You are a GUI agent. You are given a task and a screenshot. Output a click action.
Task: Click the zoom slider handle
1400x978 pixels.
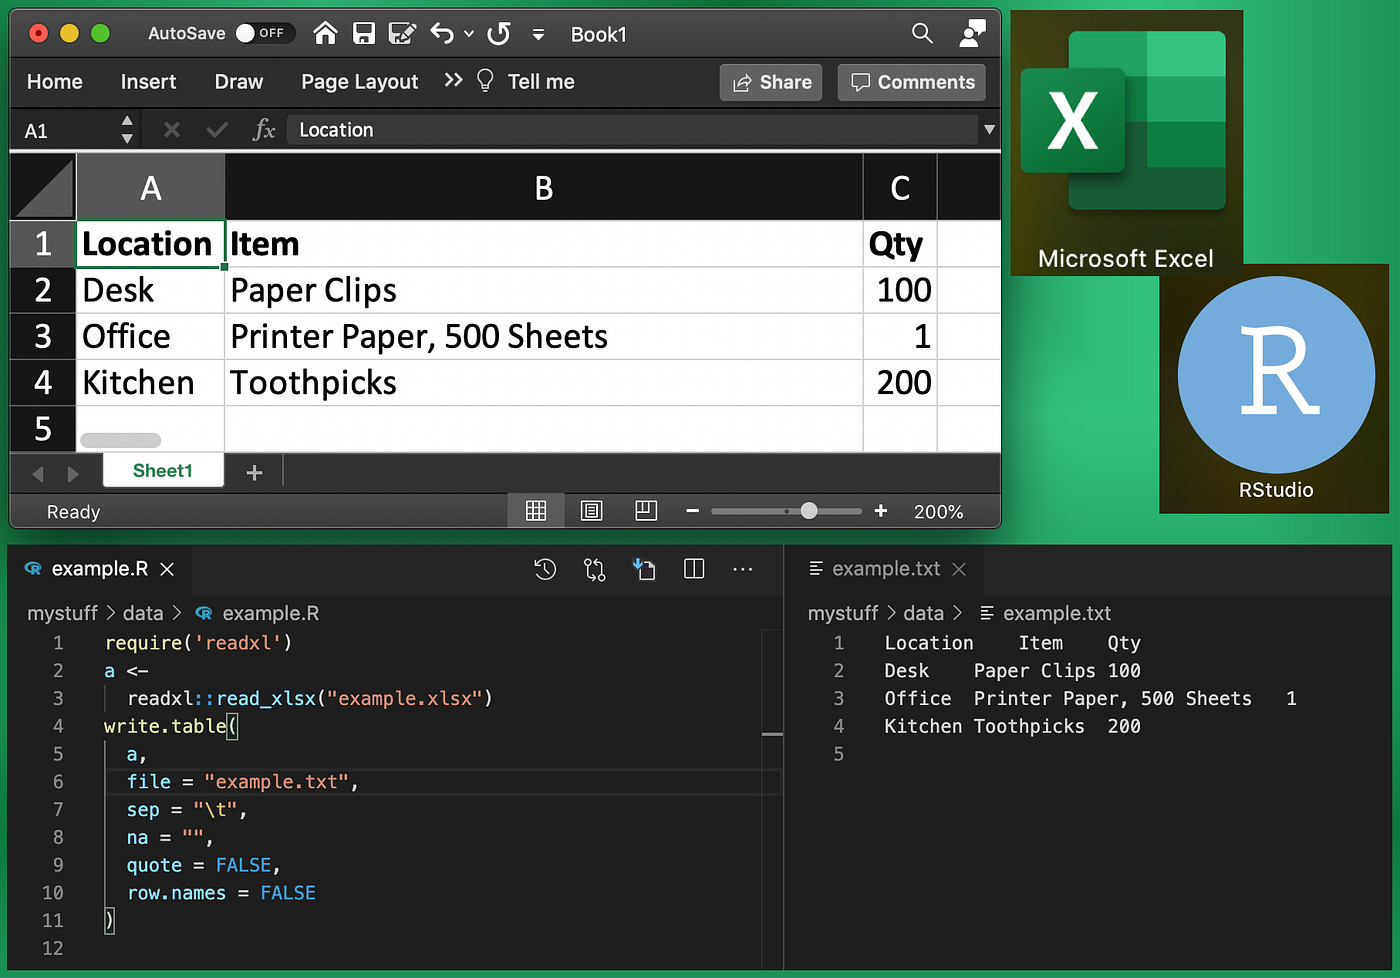[x=809, y=511]
